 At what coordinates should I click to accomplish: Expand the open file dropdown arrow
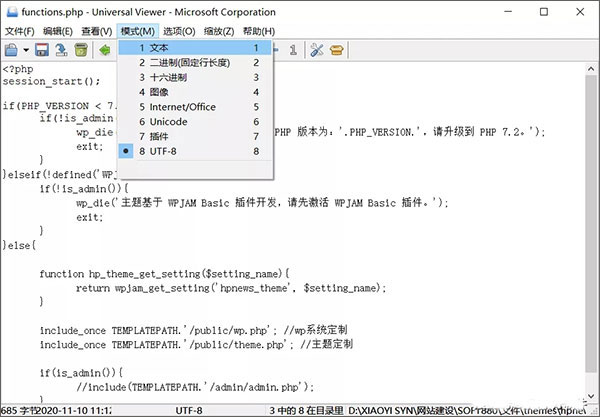24,49
